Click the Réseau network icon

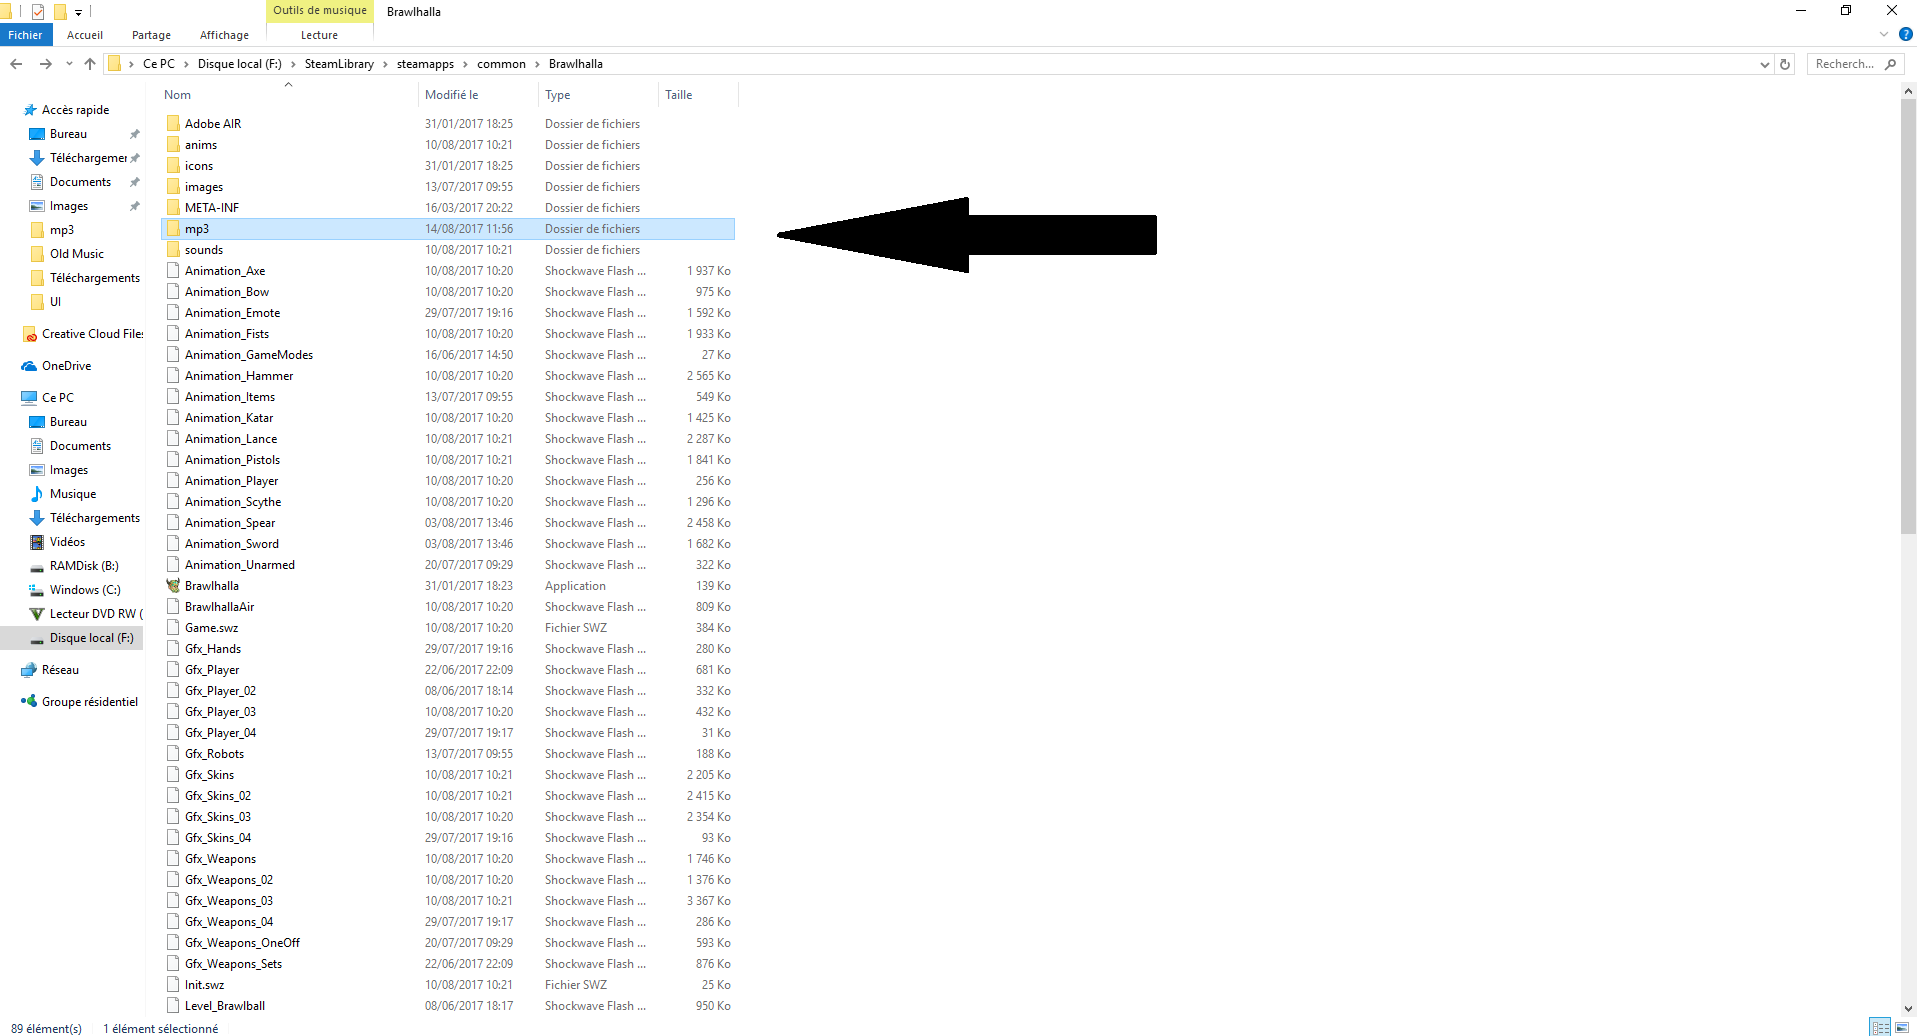point(29,670)
